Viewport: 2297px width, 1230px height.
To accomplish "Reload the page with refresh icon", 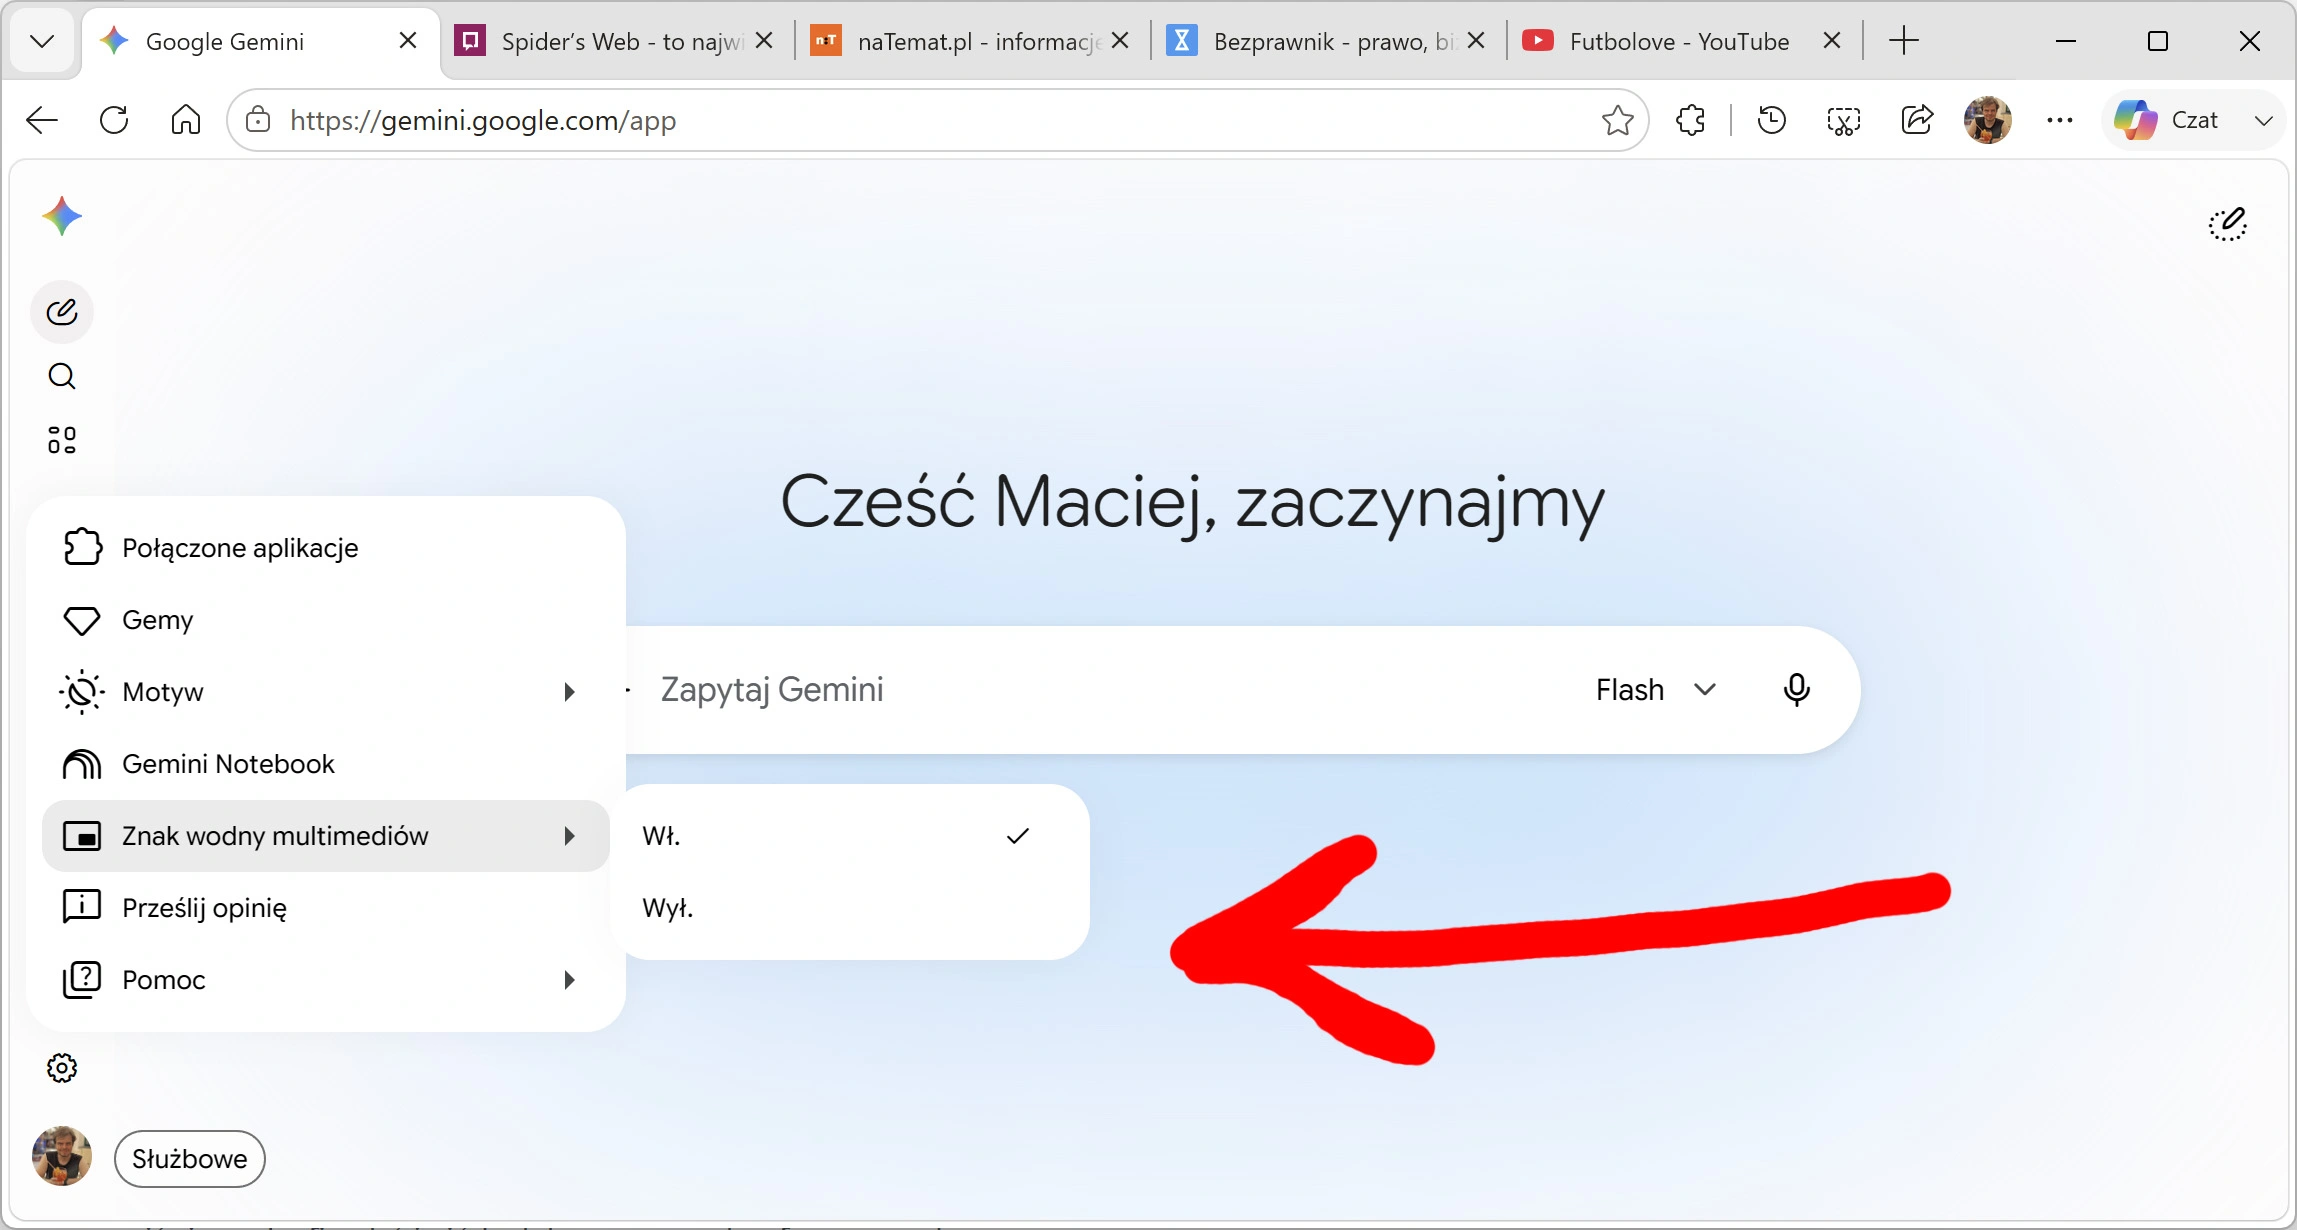I will pos(114,120).
